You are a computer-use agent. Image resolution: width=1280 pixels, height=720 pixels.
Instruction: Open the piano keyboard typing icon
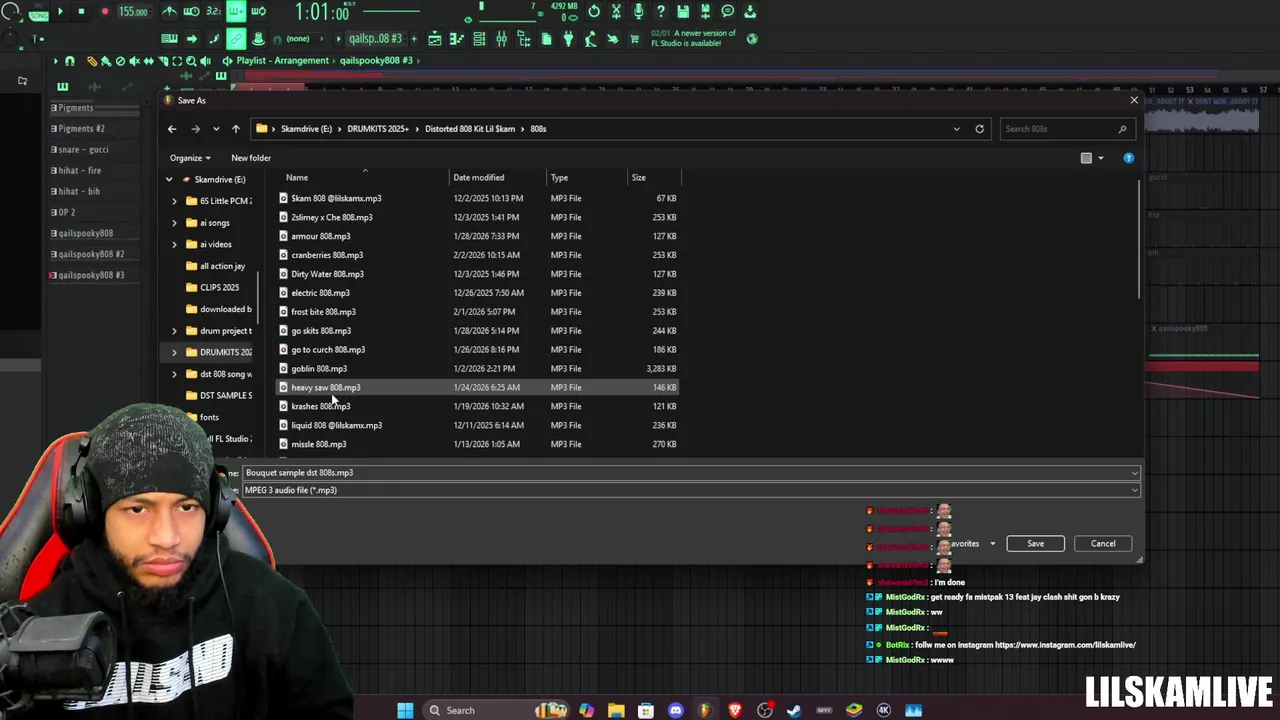pyautogui.click(x=169, y=39)
